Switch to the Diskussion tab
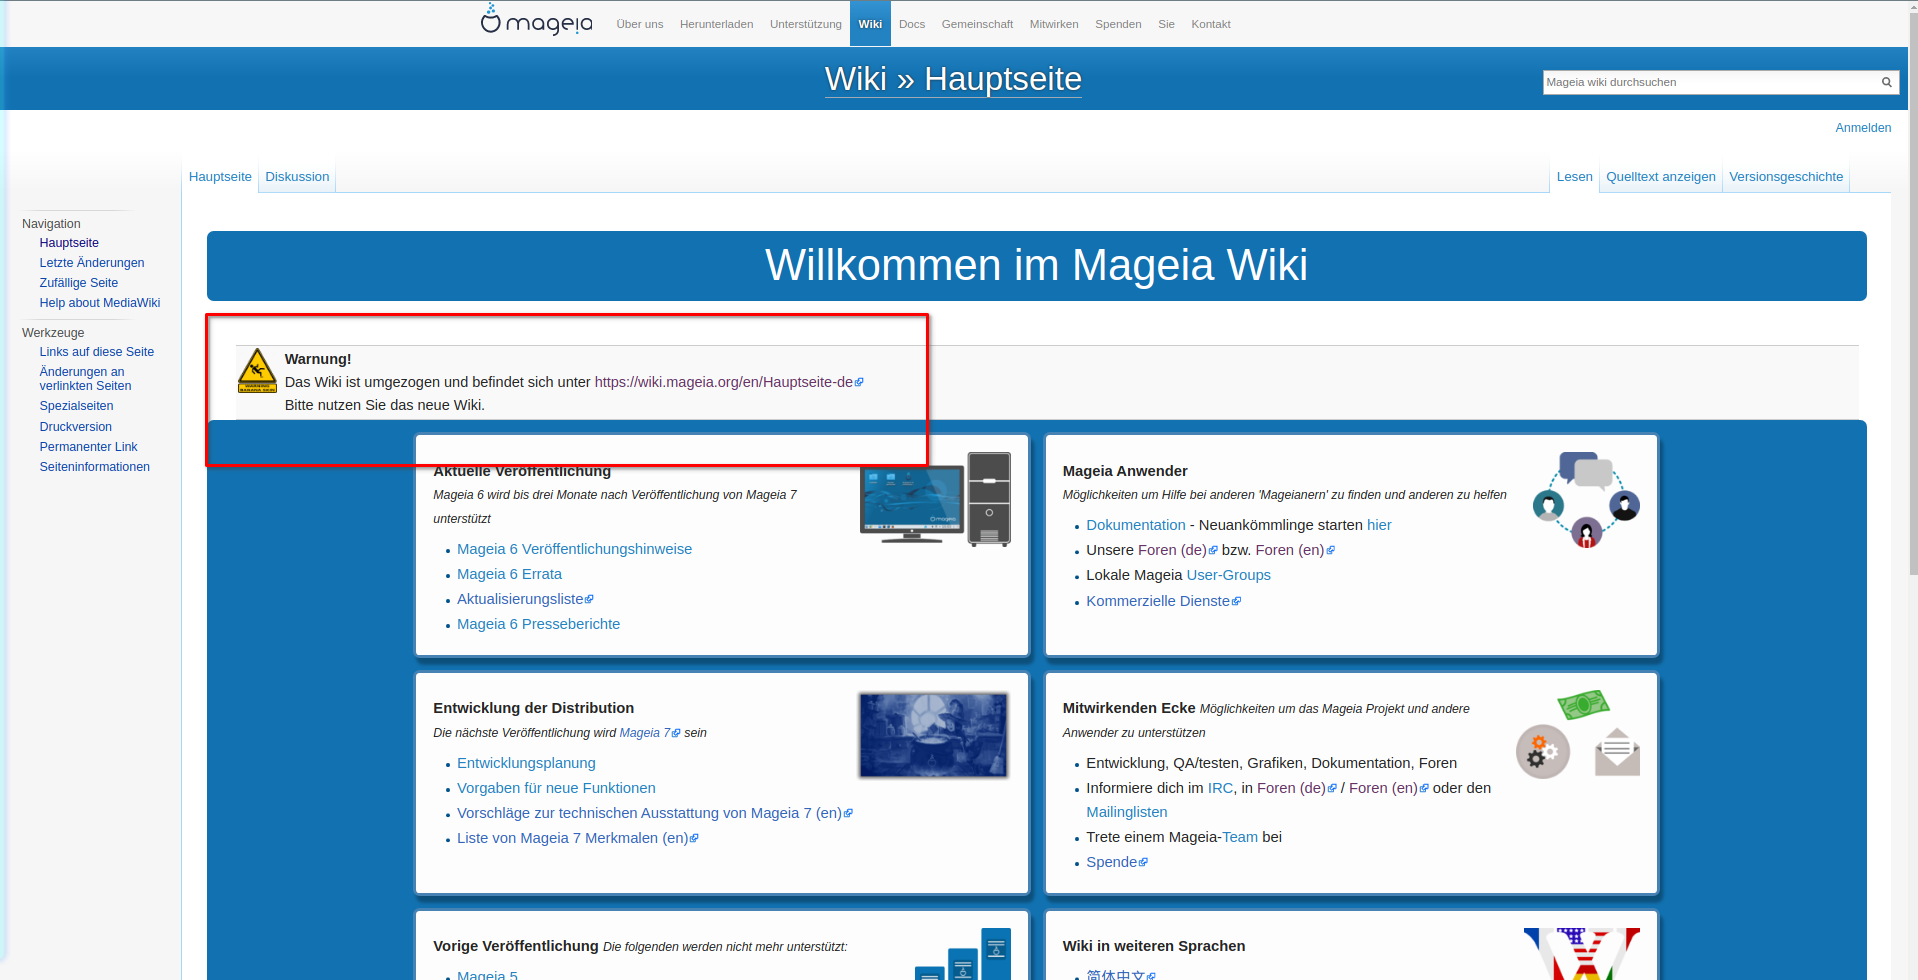This screenshot has height=980, width=1918. [x=297, y=177]
